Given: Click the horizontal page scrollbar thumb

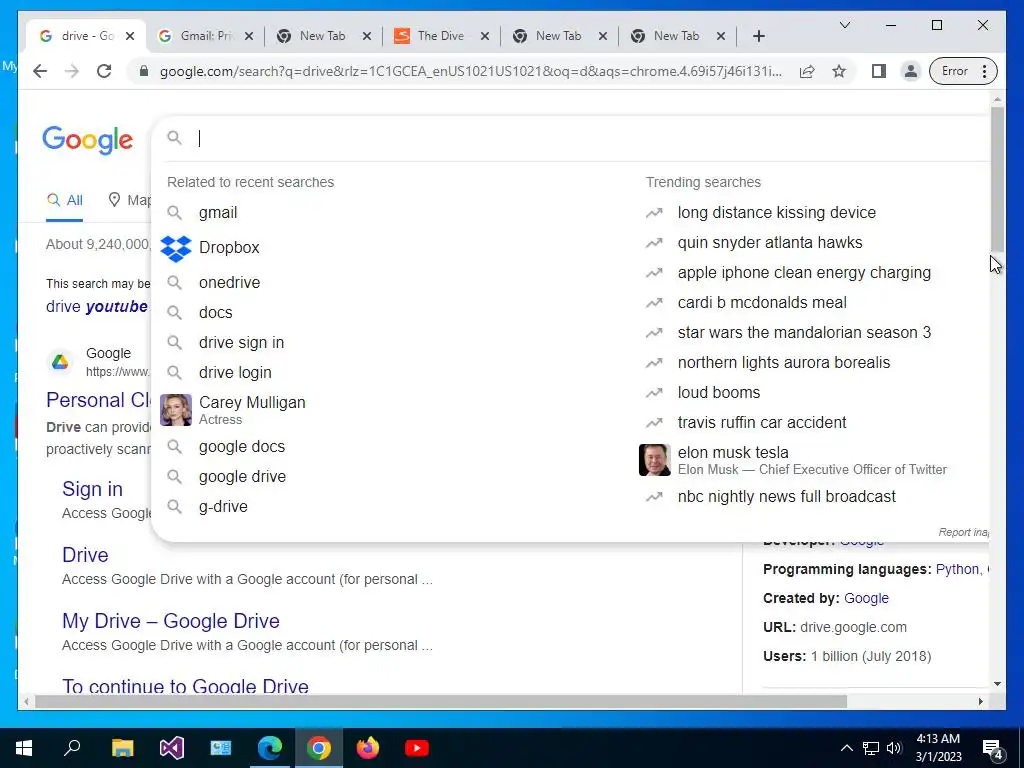Looking at the screenshot, I should (441, 701).
